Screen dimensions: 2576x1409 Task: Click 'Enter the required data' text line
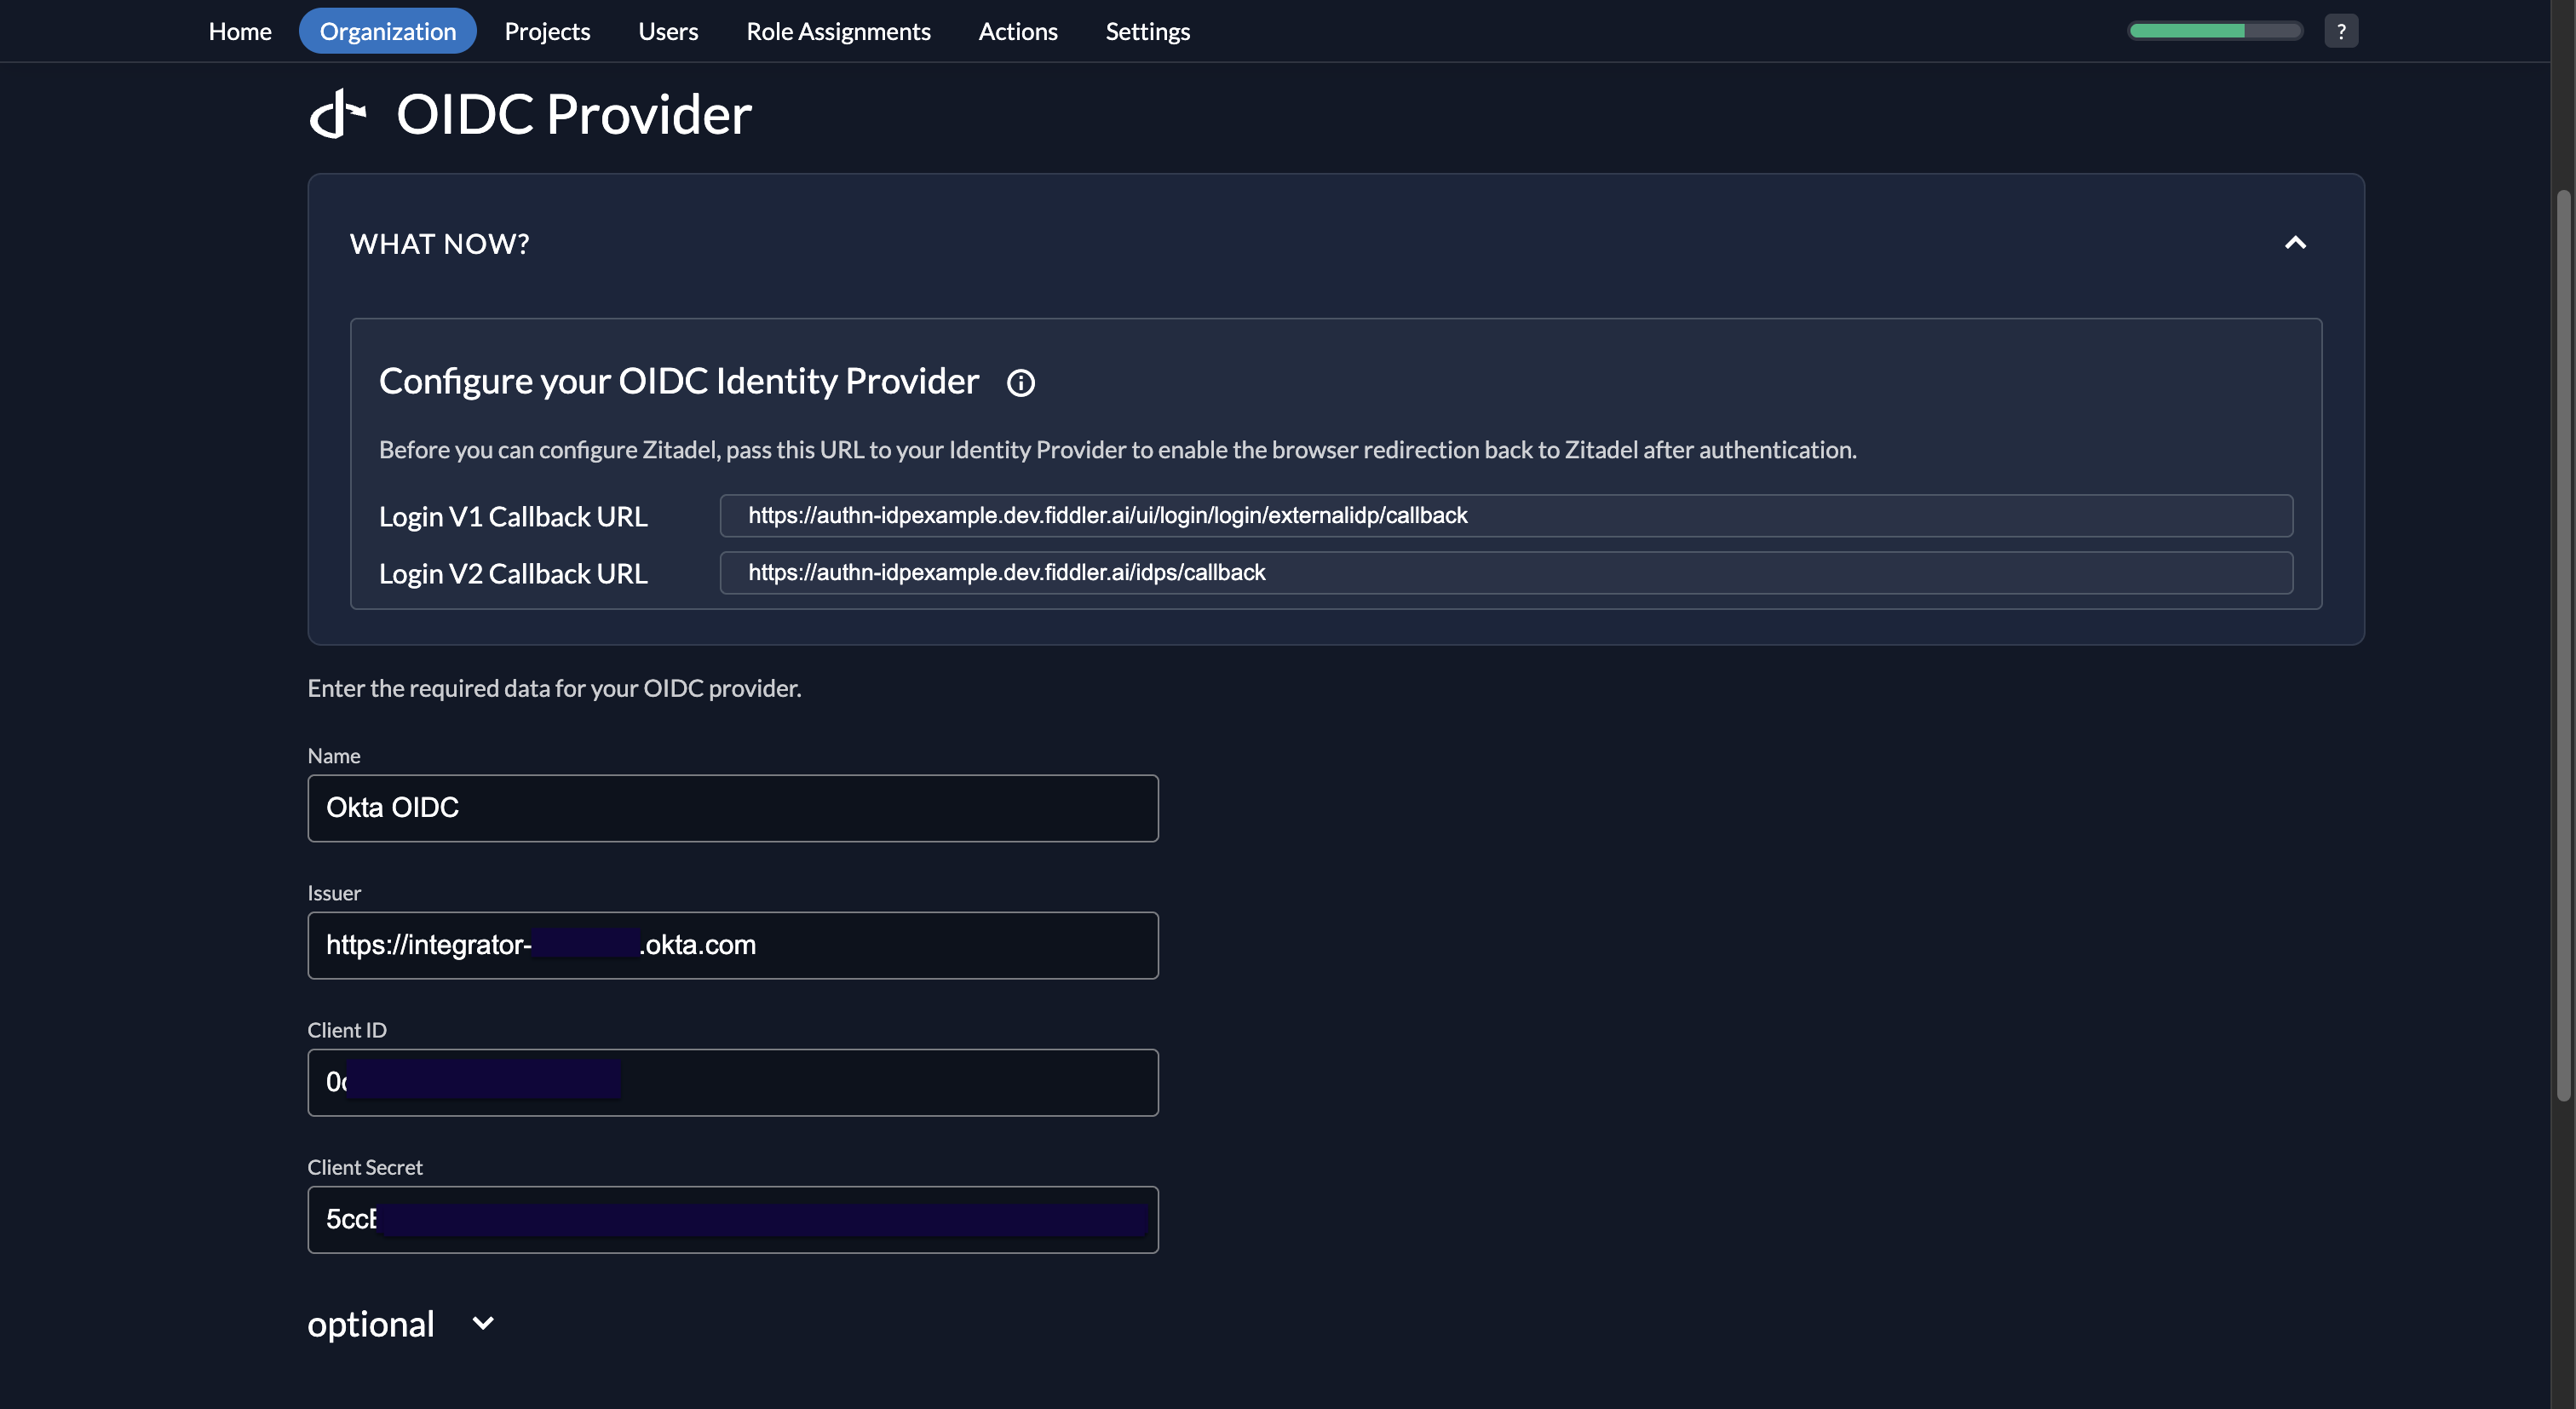click(x=554, y=688)
